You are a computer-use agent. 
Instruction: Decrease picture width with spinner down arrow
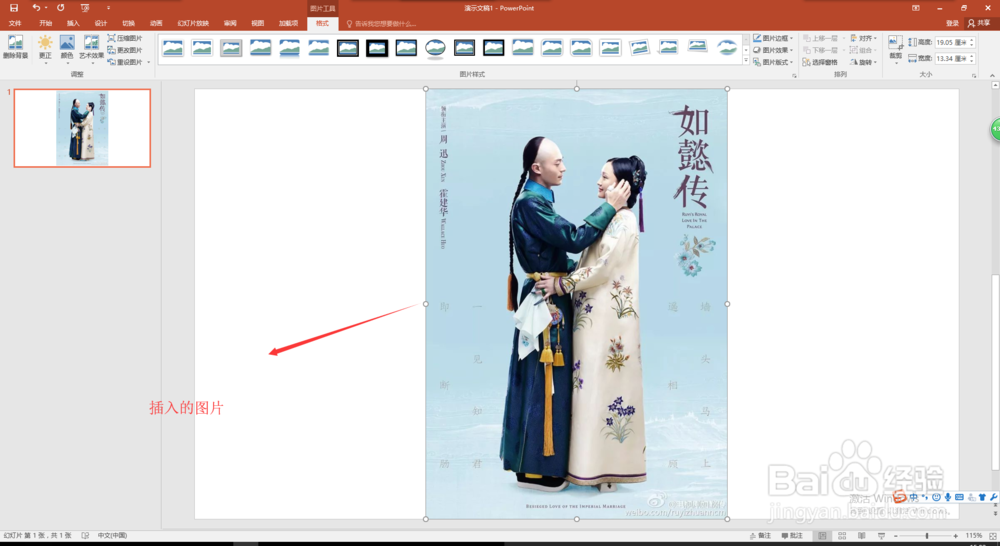coord(972,61)
